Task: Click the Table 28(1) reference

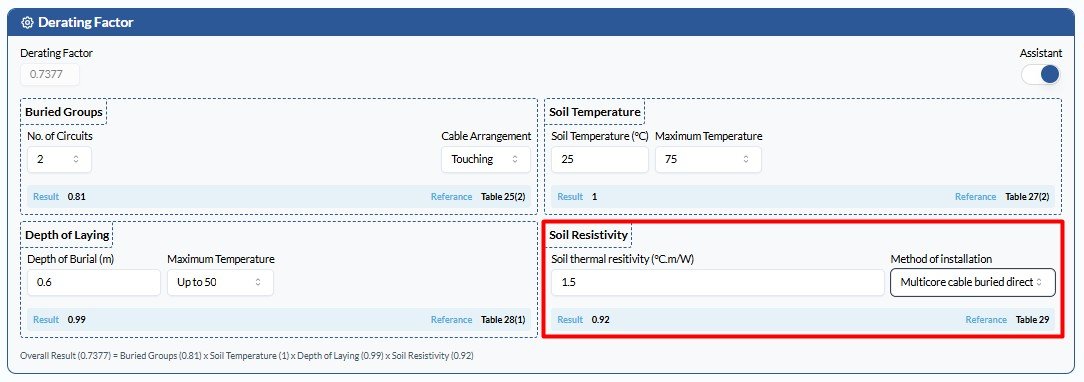Action: pos(503,320)
